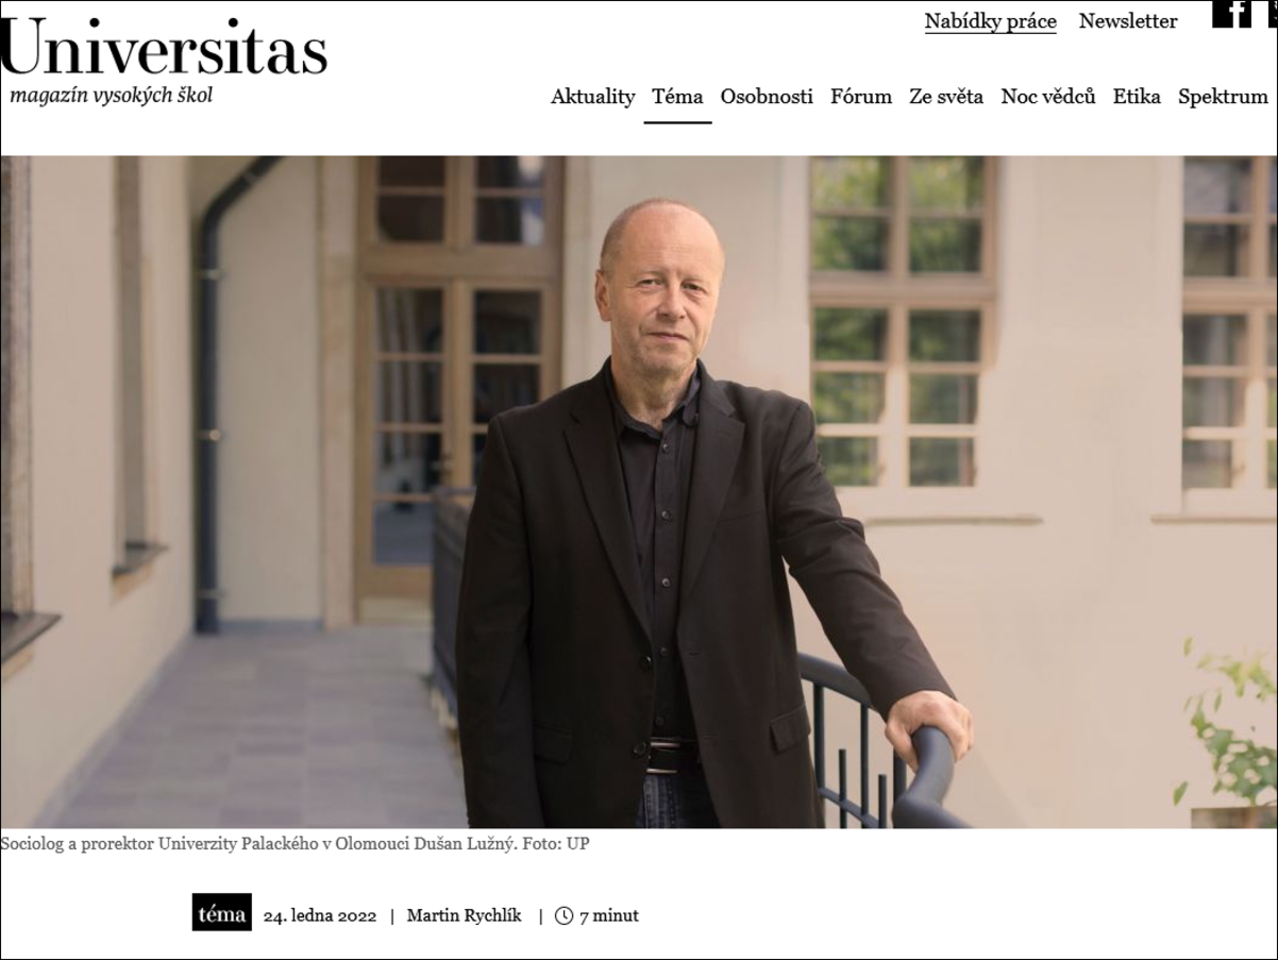1278x960 pixels.
Task: Click the article hero photo
Action: click(639, 492)
